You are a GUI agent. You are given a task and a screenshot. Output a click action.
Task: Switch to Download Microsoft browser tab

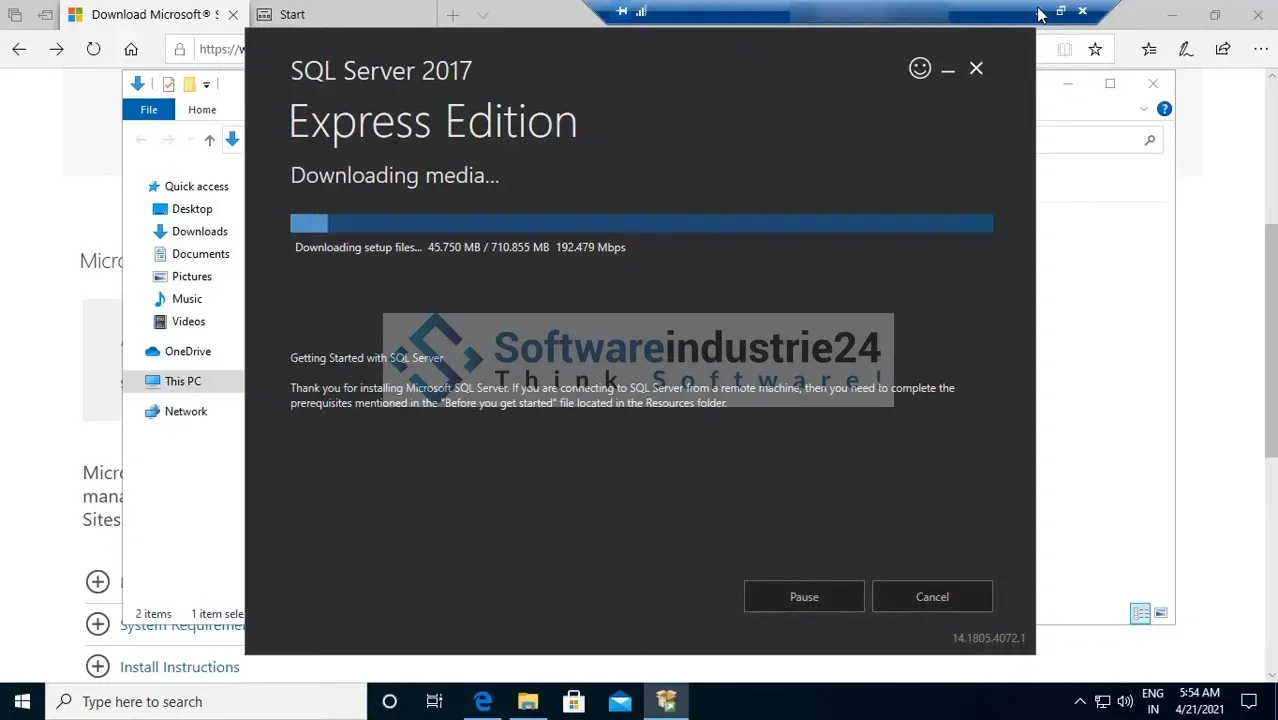154,14
